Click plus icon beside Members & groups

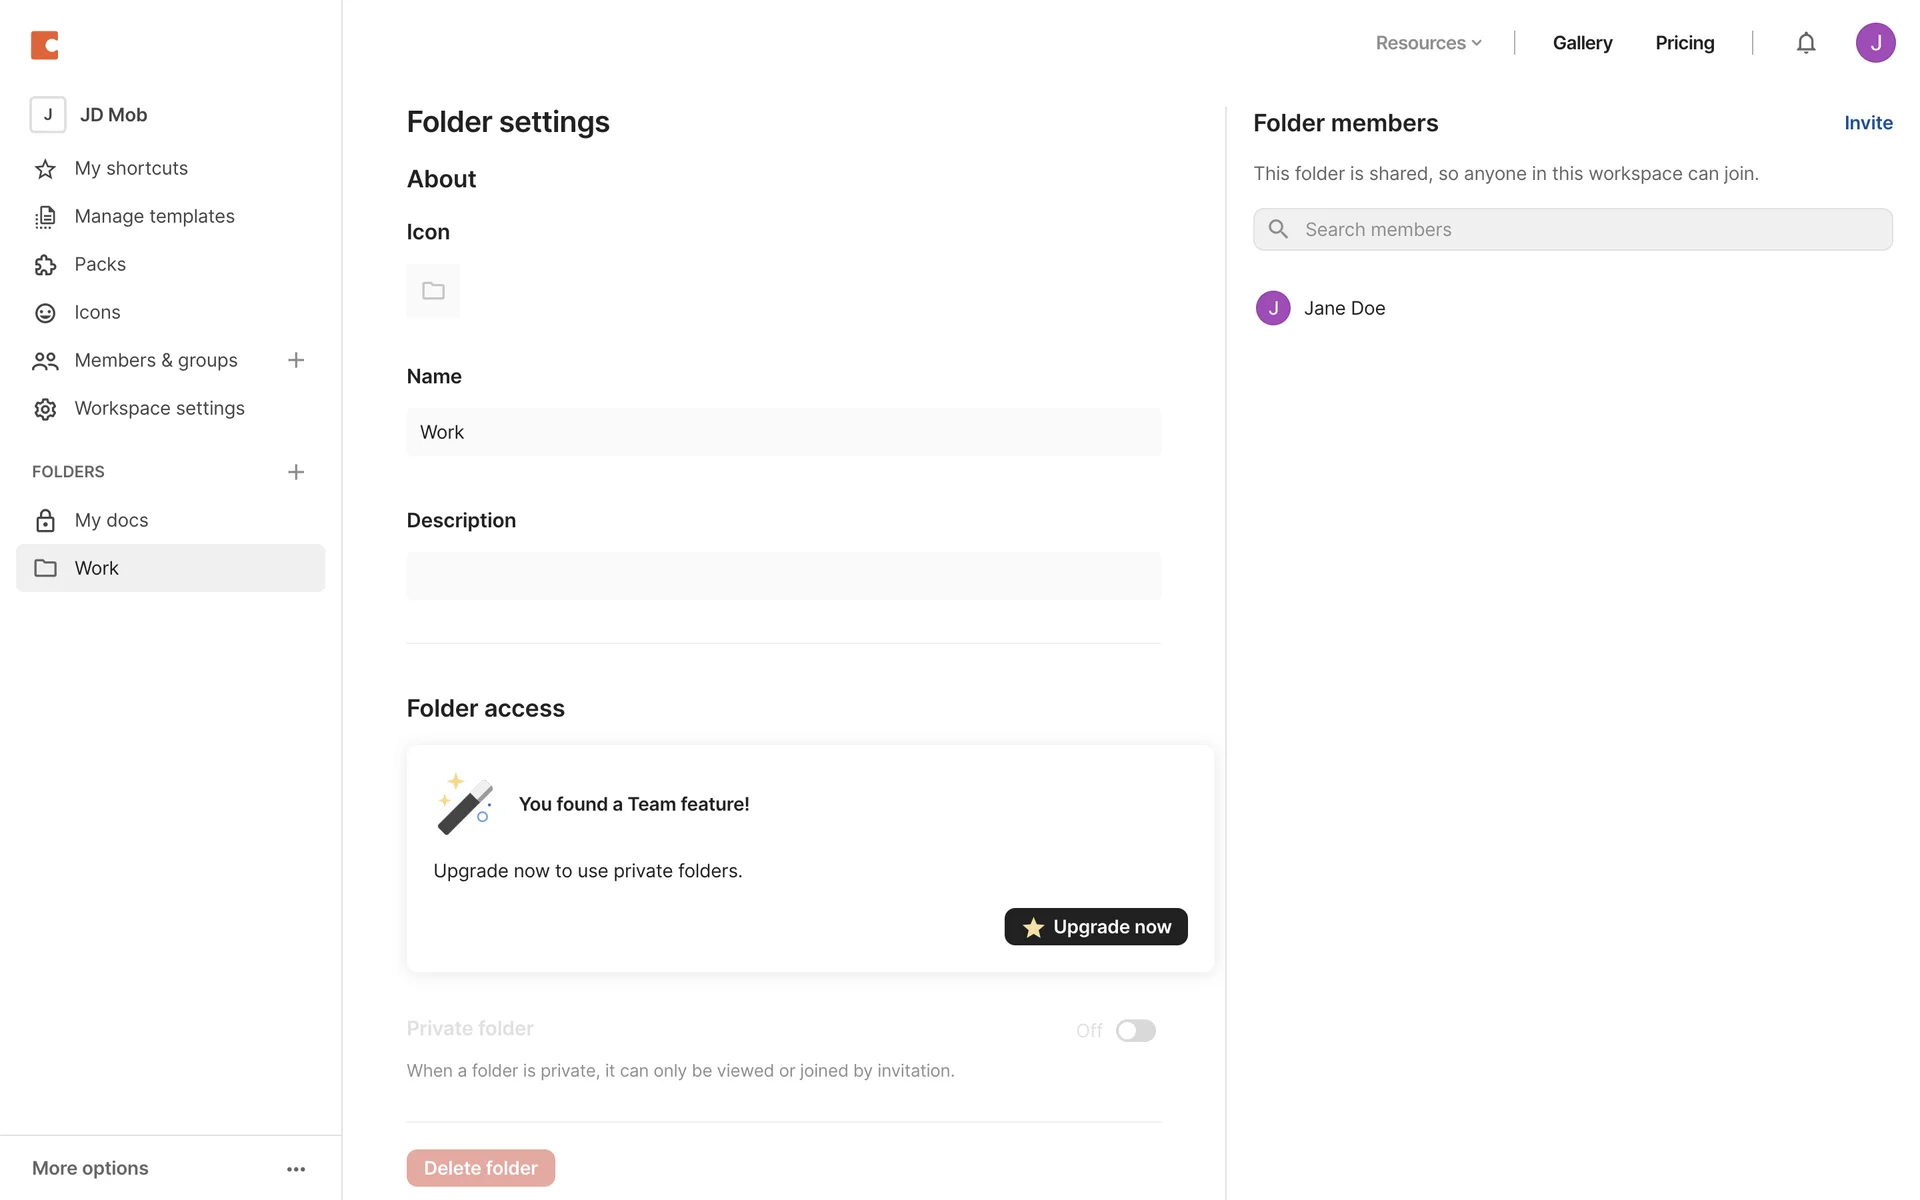[296, 360]
